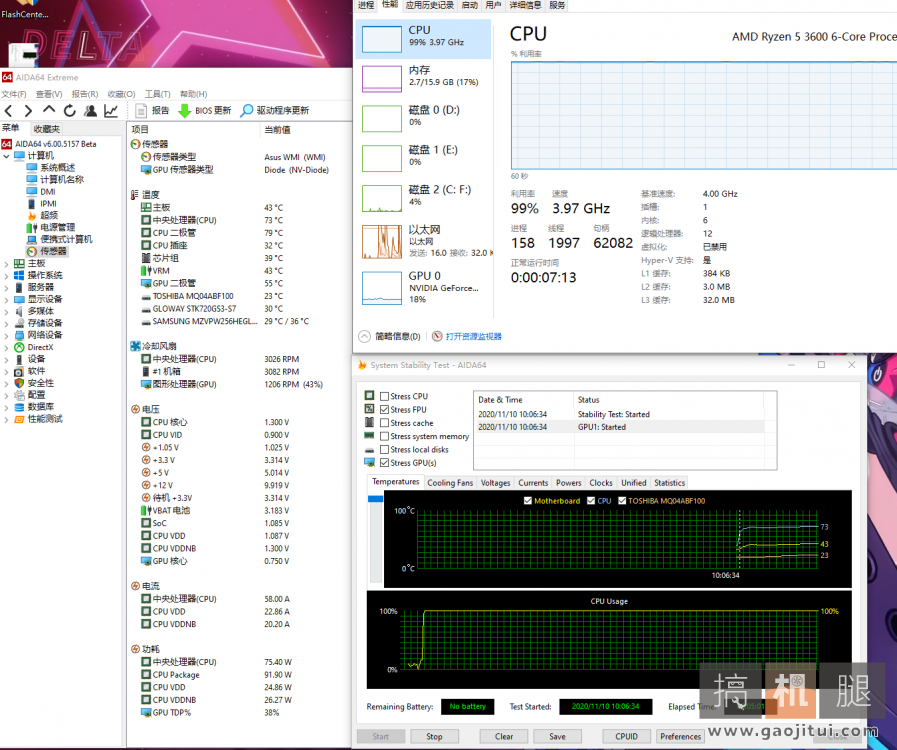The height and width of the screenshot is (750, 897).
Task: Open the Preferences button
Action: (x=680, y=736)
